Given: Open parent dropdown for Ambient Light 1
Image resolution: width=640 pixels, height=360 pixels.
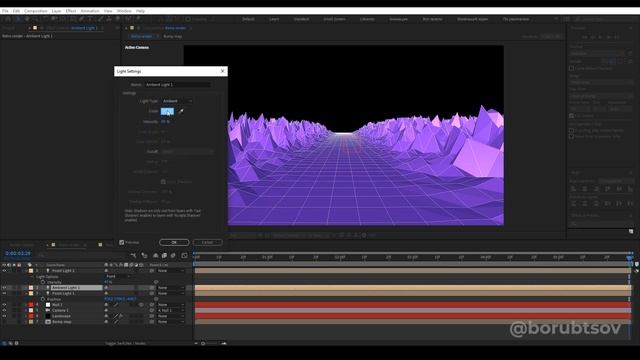Looking at the screenshot, I should coord(171,288).
